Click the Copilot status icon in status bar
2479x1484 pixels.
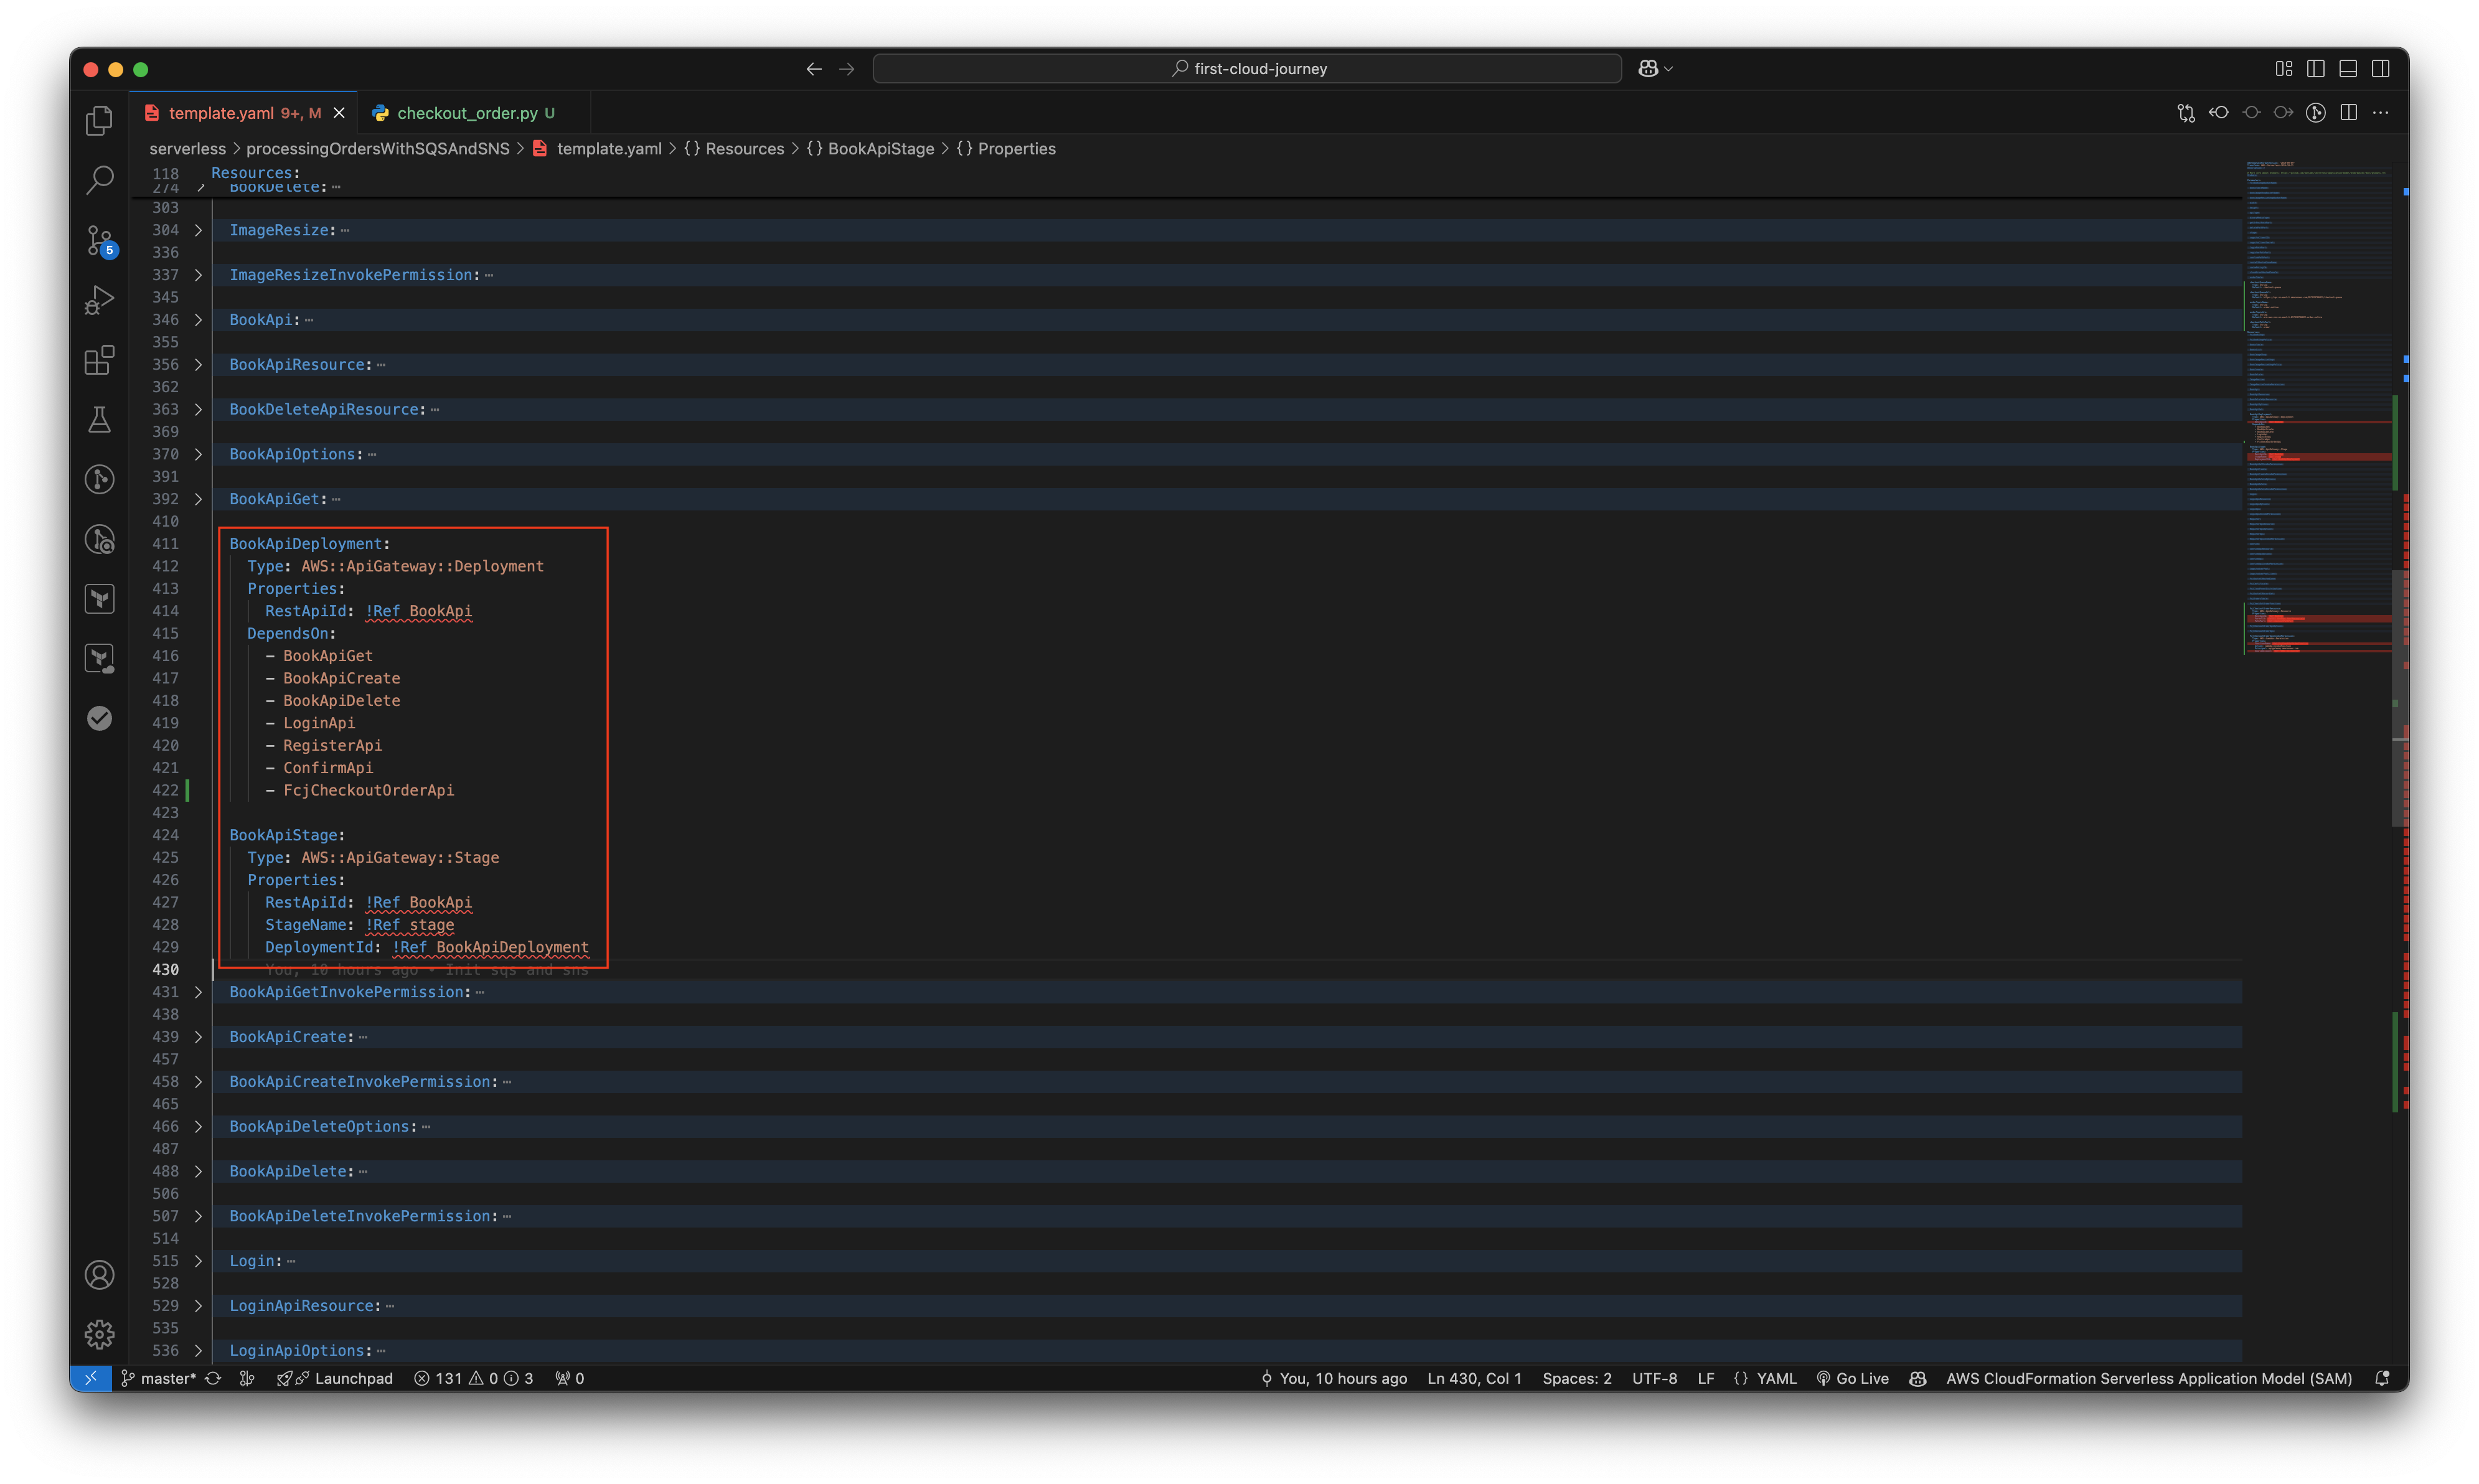(1918, 1378)
